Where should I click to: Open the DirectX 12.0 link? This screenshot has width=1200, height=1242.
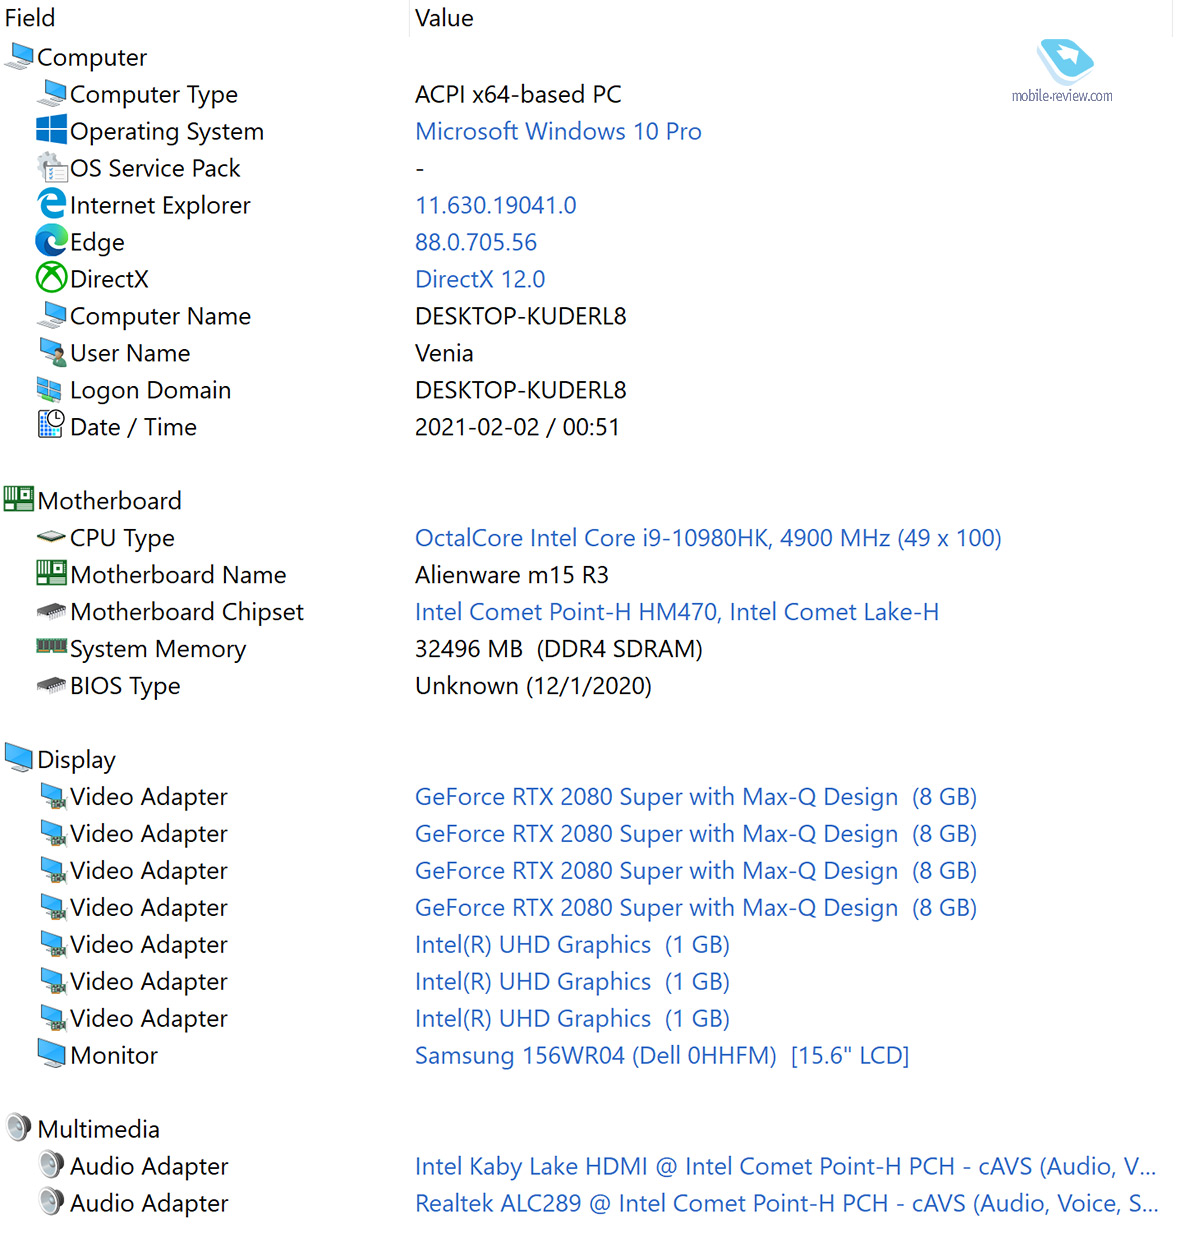pyautogui.click(x=480, y=279)
